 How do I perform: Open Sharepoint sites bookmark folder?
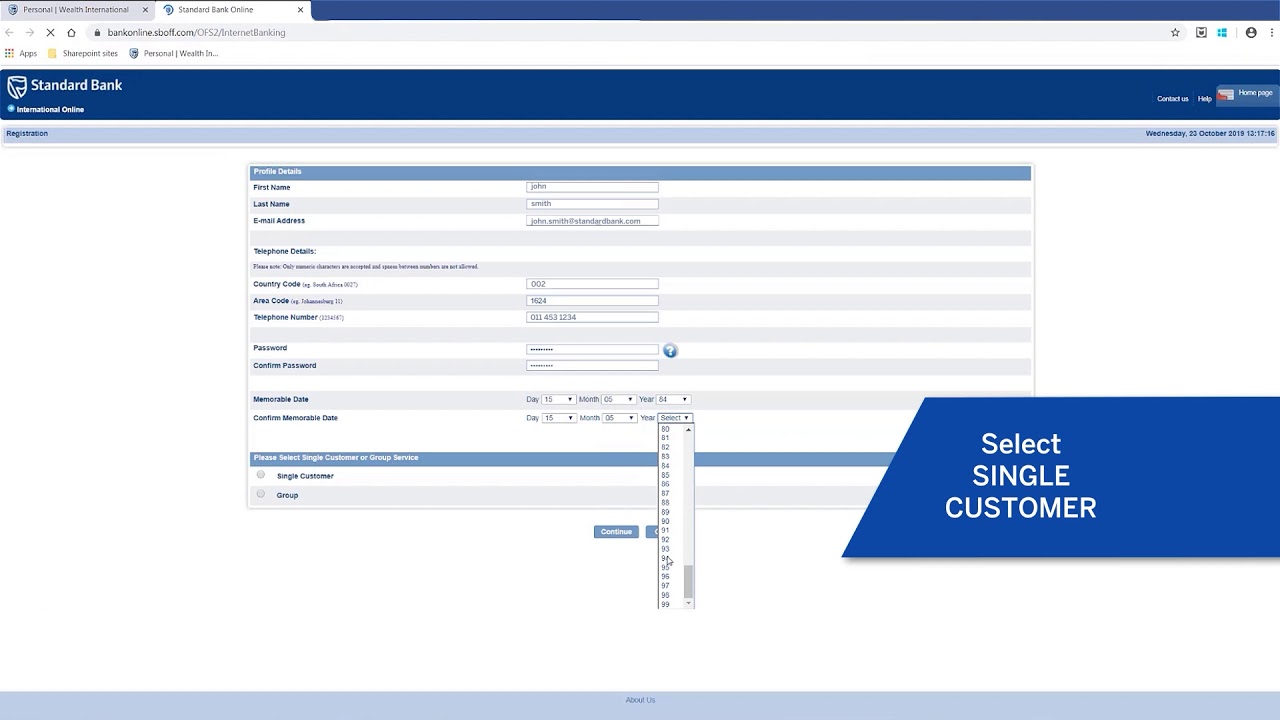point(83,53)
